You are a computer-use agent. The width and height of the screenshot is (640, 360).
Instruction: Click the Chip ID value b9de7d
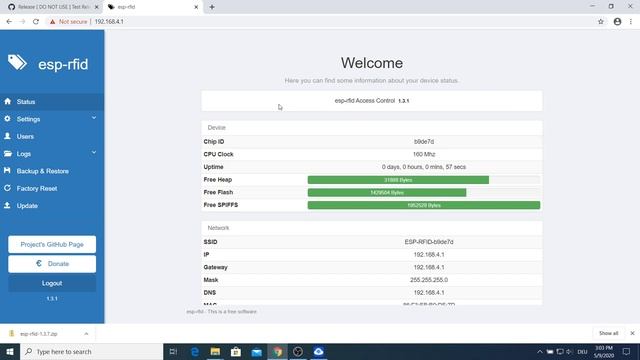(424, 142)
